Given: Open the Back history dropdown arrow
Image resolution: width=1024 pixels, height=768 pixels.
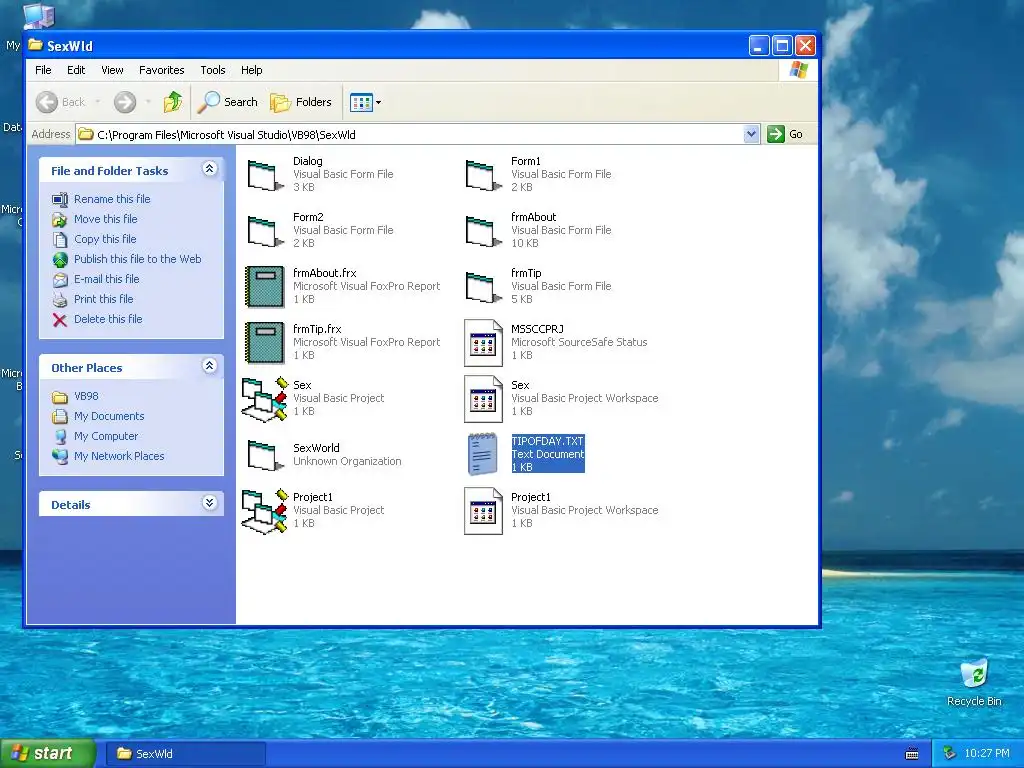Looking at the screenshot, I should [x=98, y=103].
